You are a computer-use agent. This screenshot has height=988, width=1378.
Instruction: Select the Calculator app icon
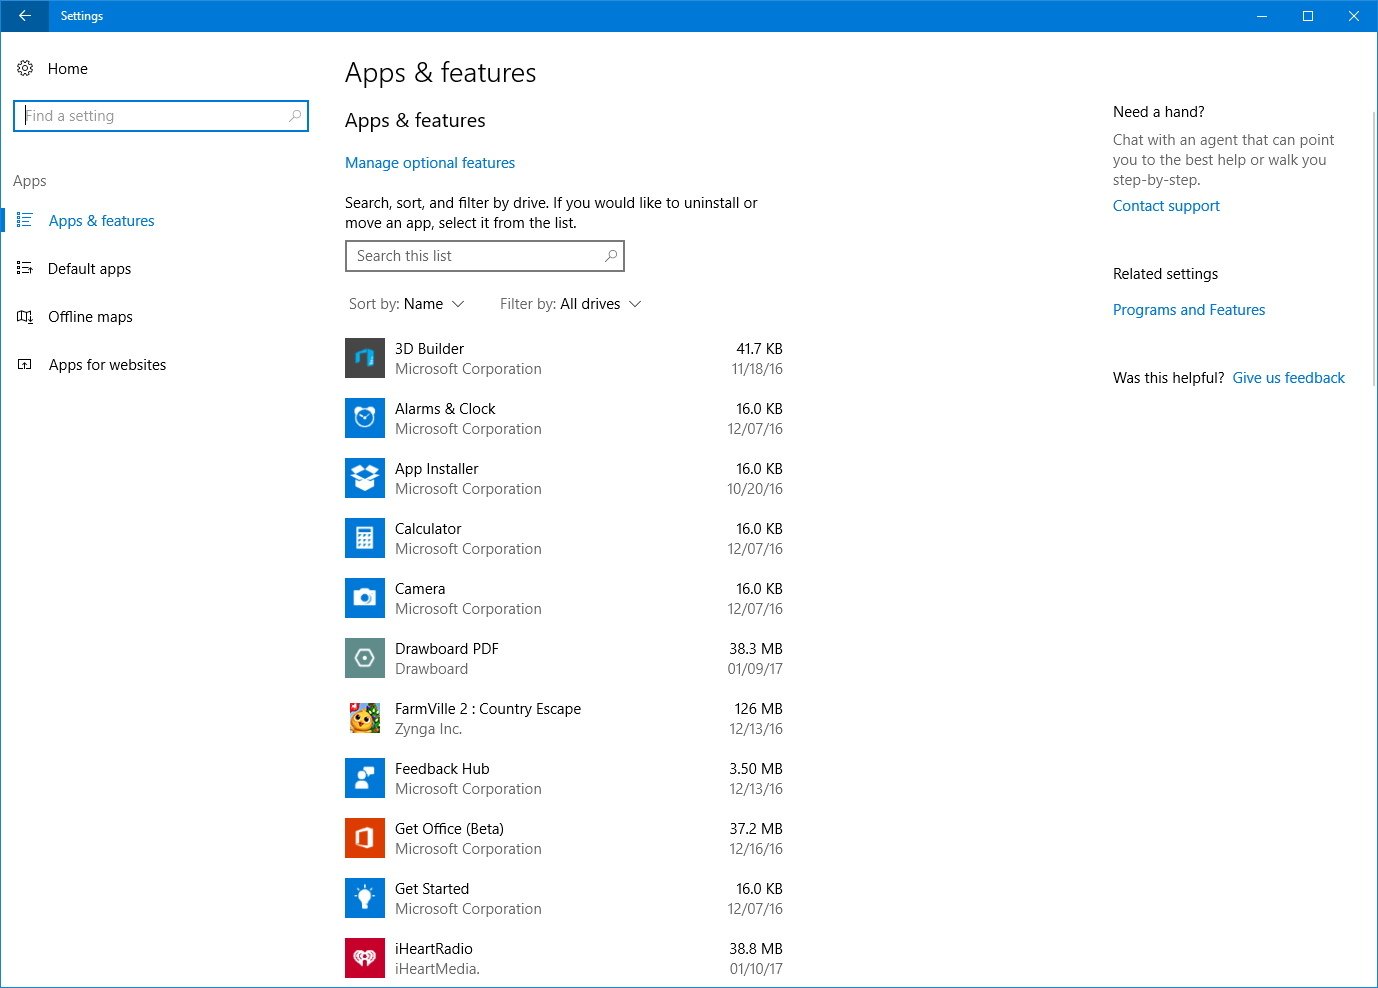point(365,538)
